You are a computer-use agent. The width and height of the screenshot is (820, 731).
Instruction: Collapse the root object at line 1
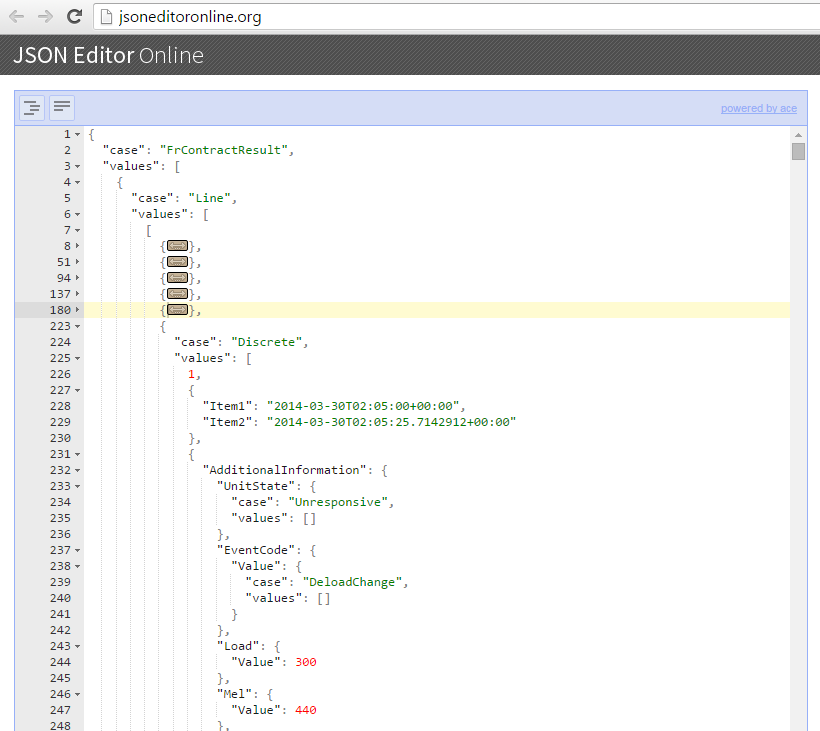[x=77, y=133]
